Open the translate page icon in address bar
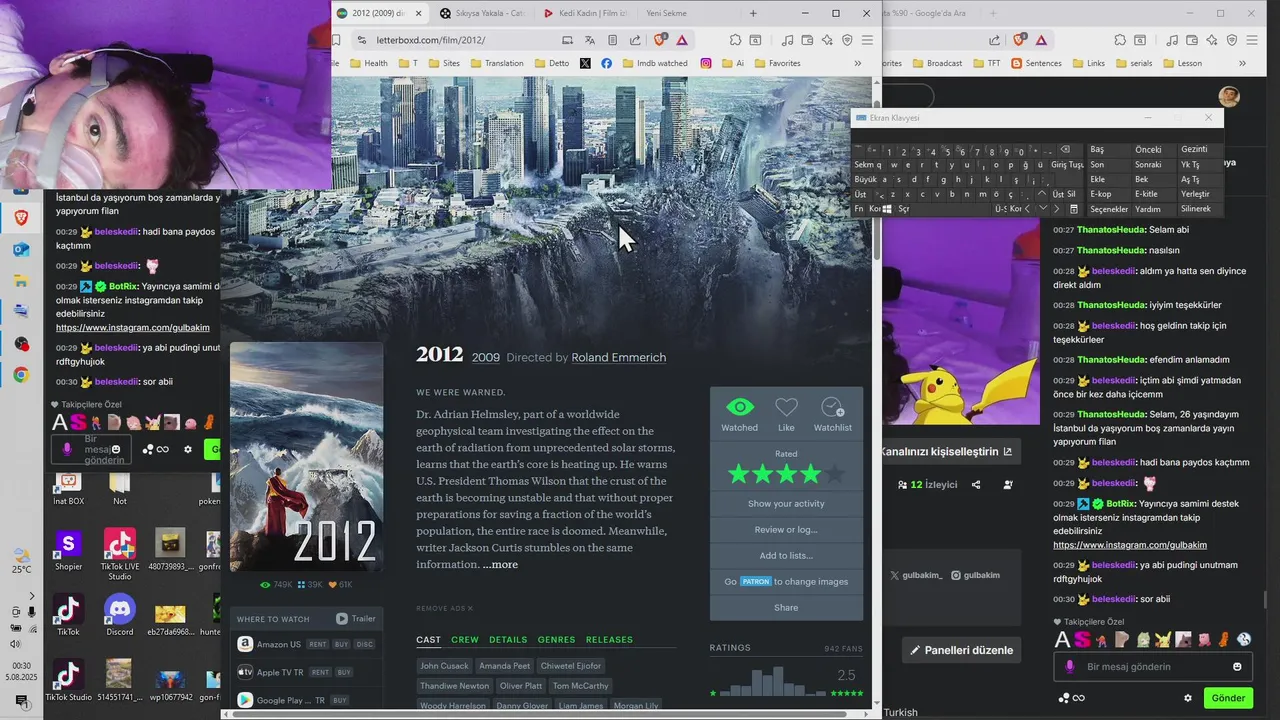Image resolution: width=1280 pixels, height=720 pixels. click(590, 40)
